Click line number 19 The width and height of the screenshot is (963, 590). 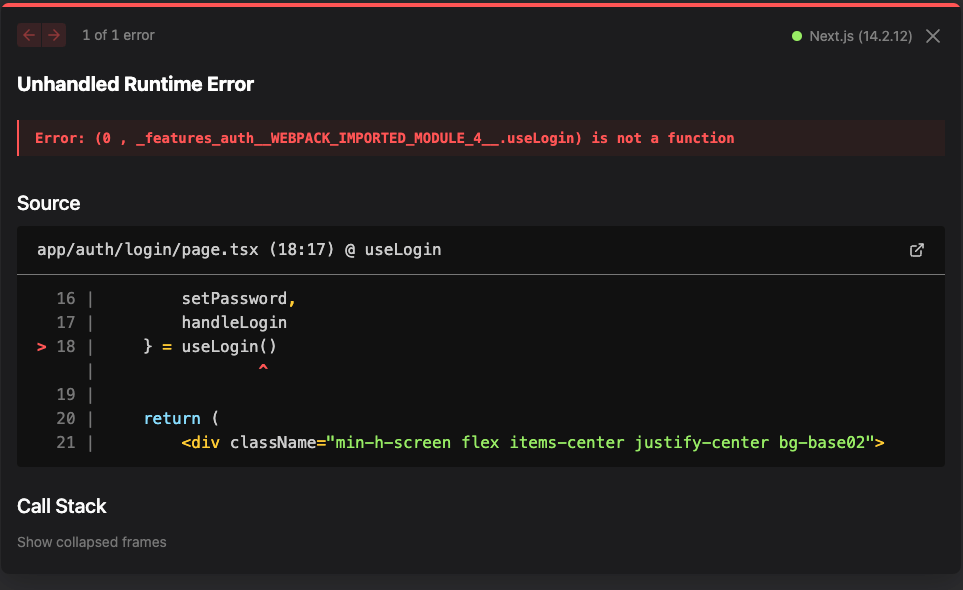66,394
